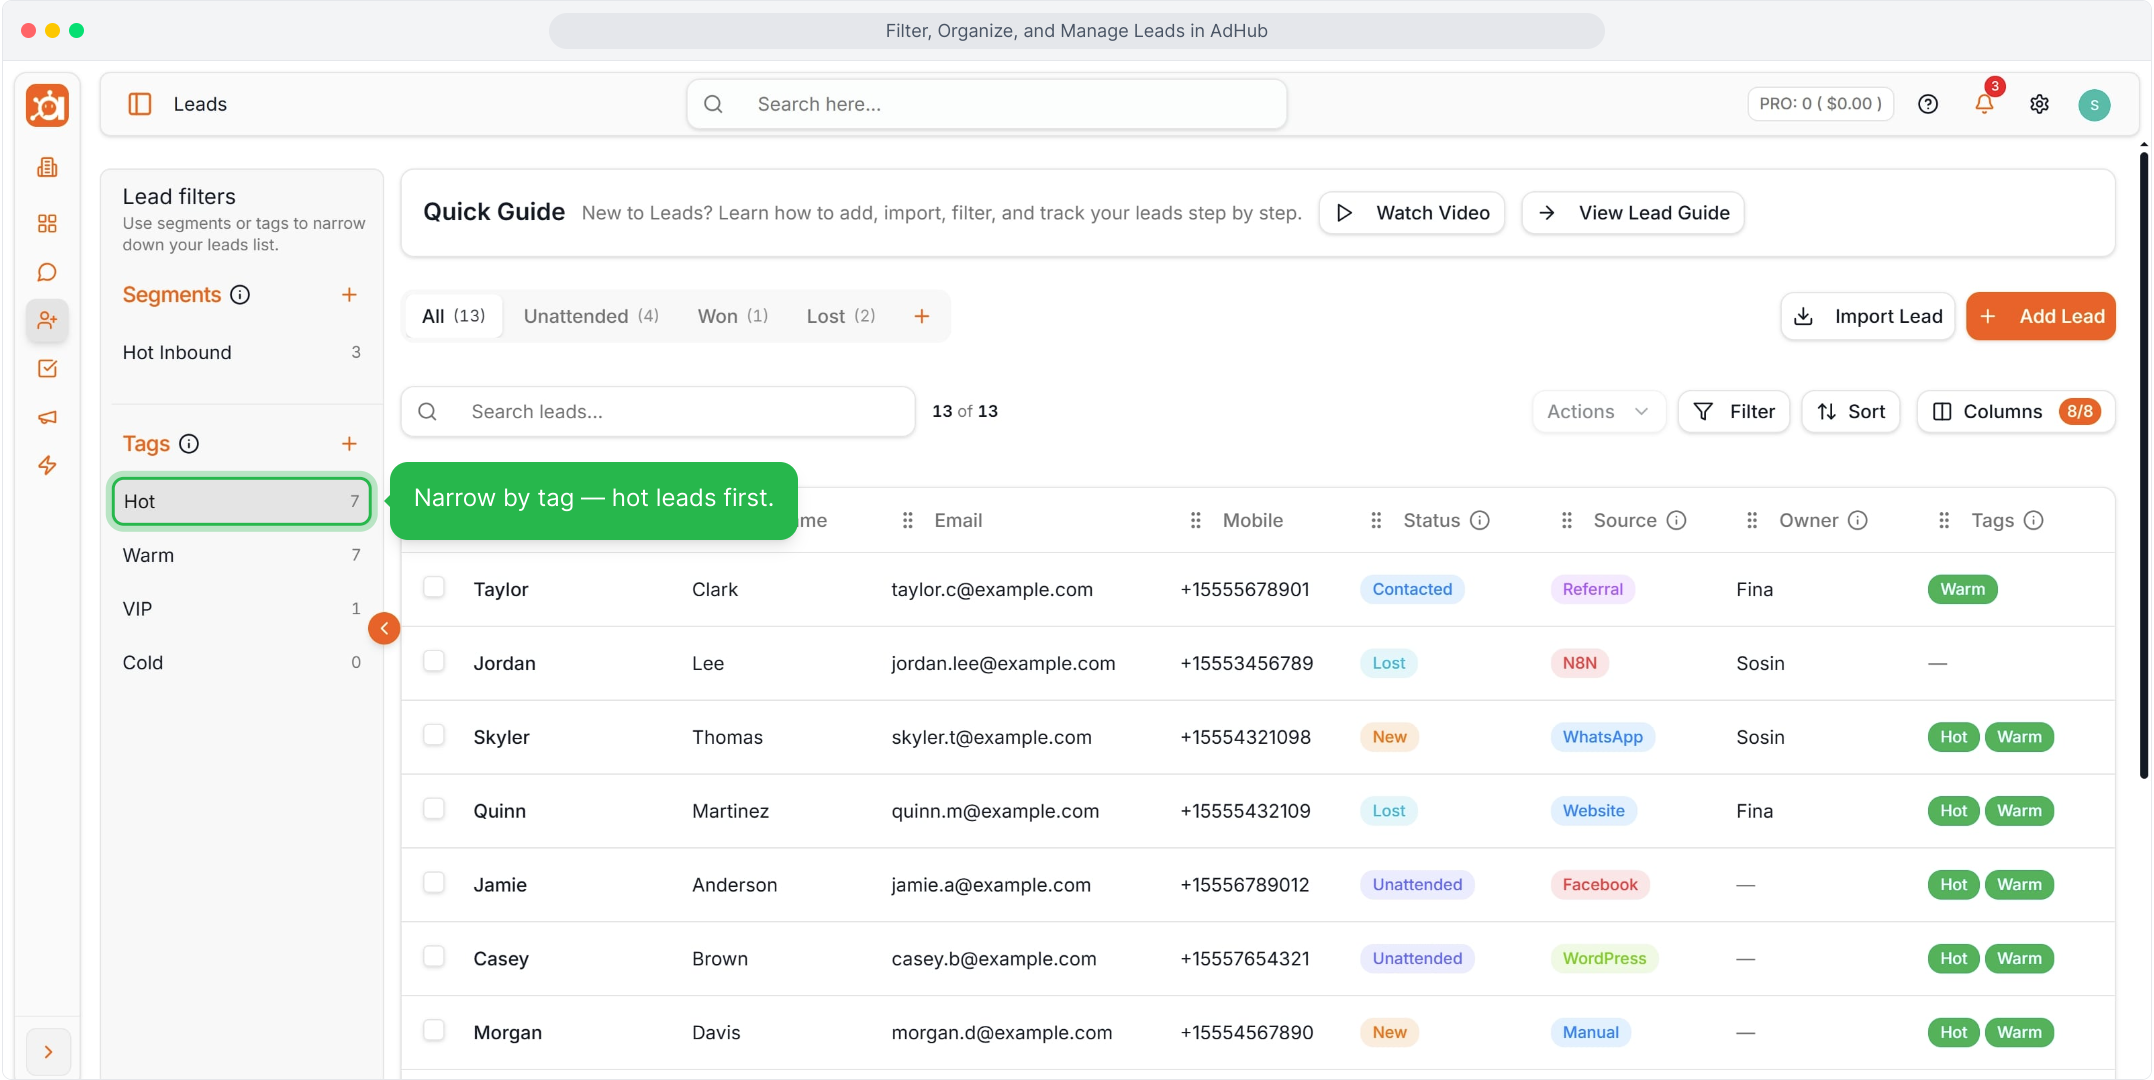Open the Sort options

(x=1851, y=411)
